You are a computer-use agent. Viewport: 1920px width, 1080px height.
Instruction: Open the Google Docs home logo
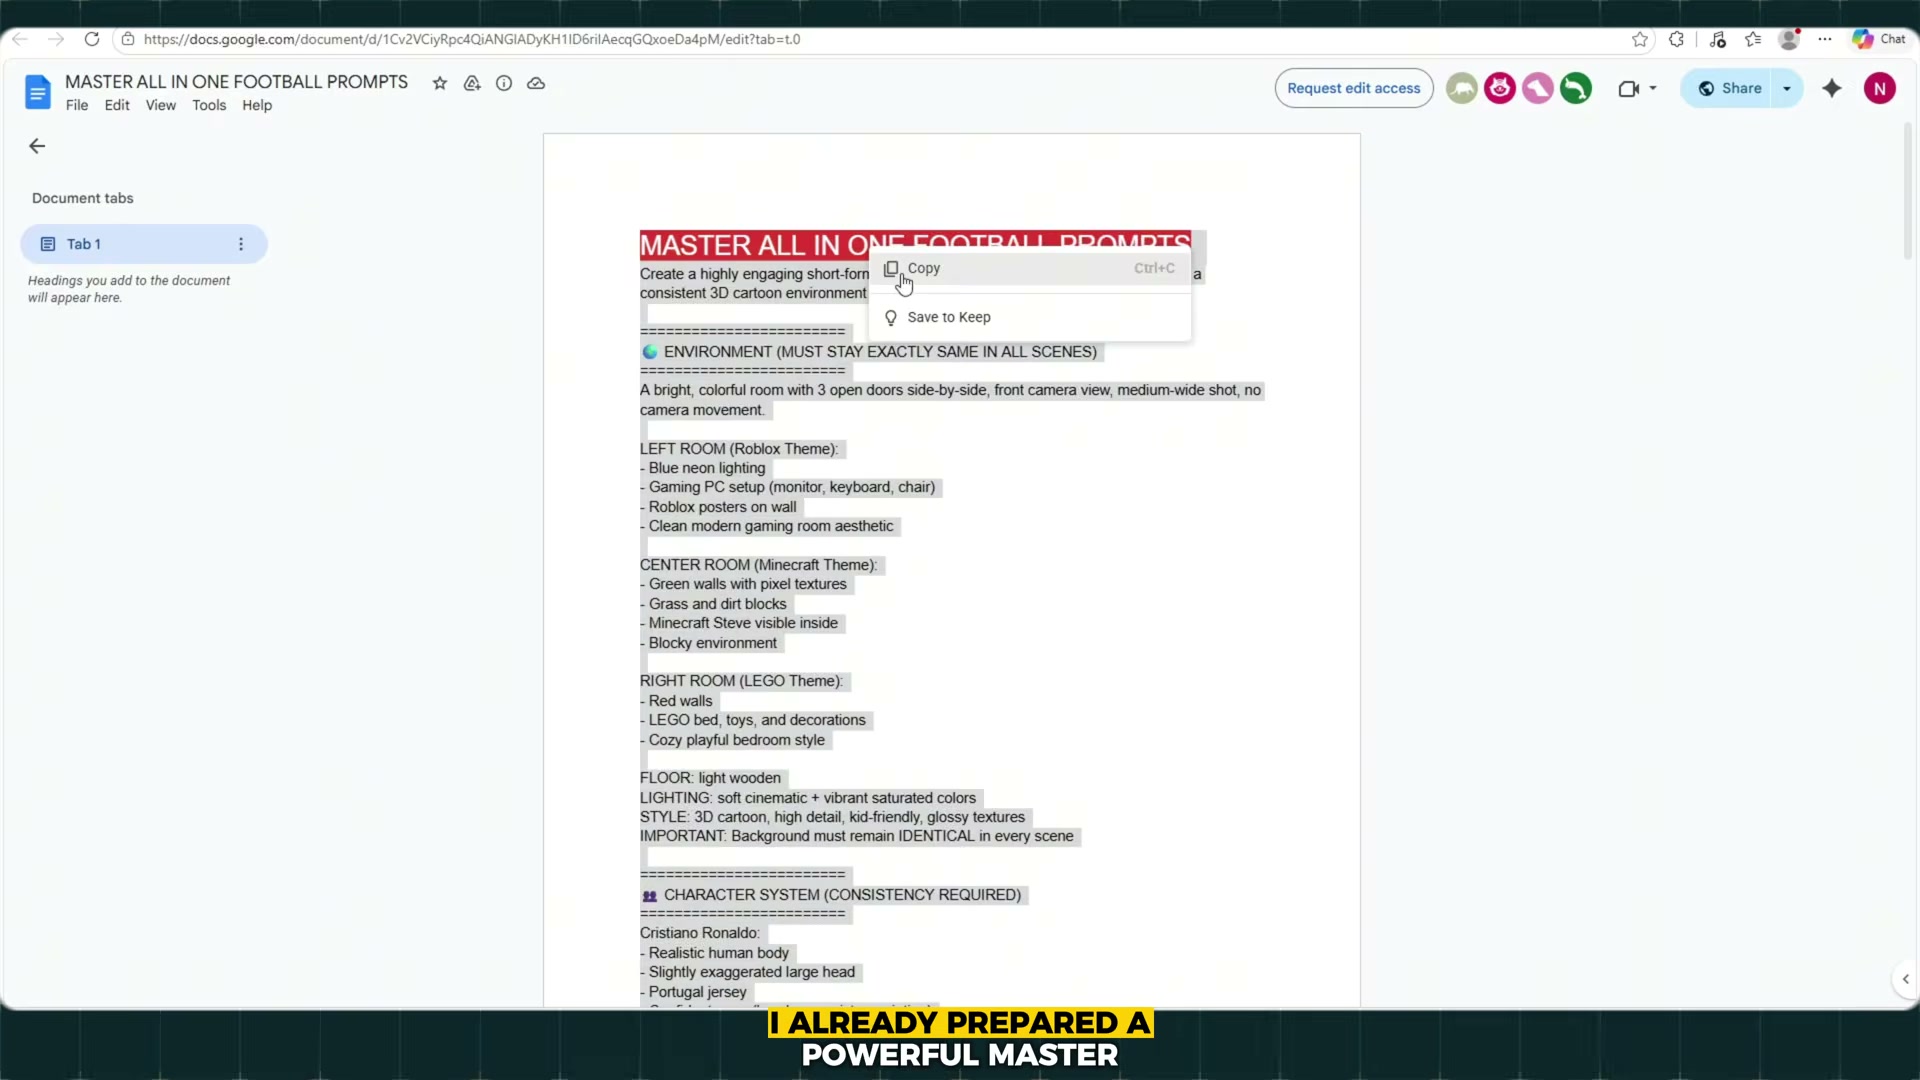click(37, 92)
